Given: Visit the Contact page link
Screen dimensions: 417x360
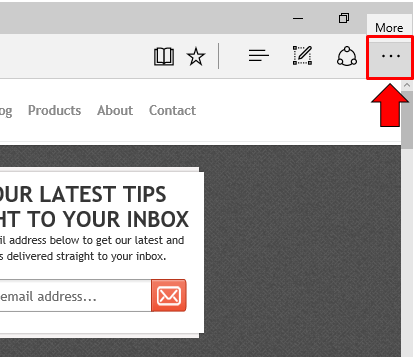Looking at the screenshot, I should point(172,110).
